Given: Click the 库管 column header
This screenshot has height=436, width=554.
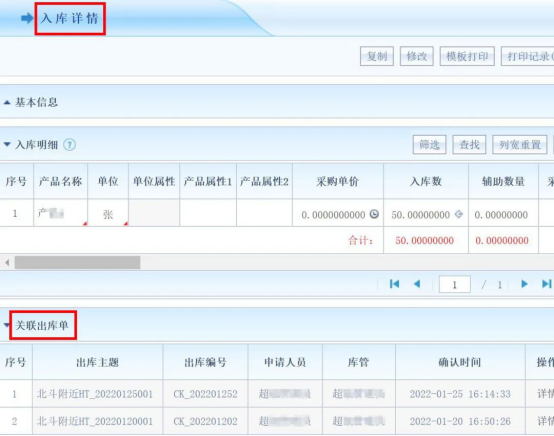Looking at the screenshot, I should tap(359, 362).
